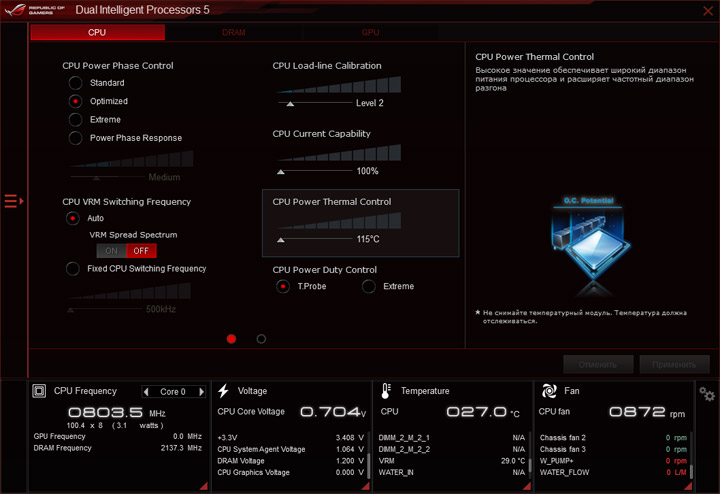Viewport: 720px width, 494px height.
Task: Click the DIMM_2_M_2_1 temperature row
Action: 452,438
